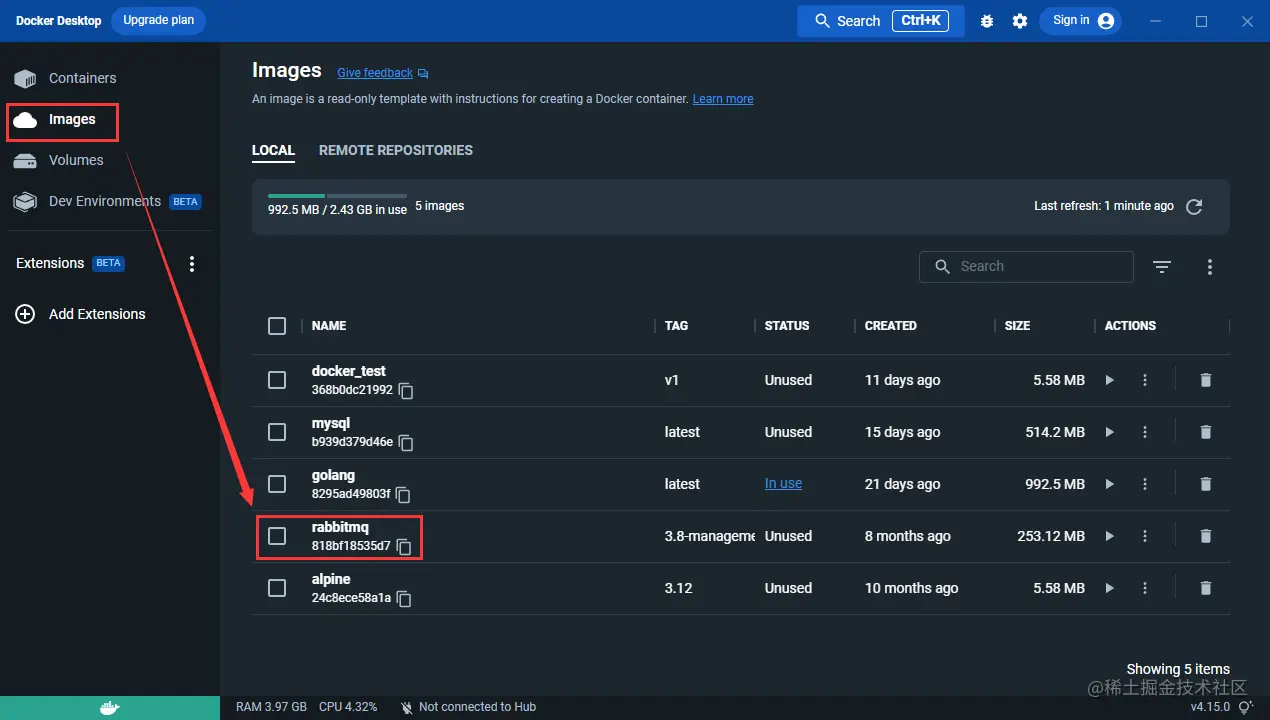The height and width of the screenshot is (720, 1270).
Task: Switch to the REMOTE REPOSITORIES tab
Action: (396, 150)
